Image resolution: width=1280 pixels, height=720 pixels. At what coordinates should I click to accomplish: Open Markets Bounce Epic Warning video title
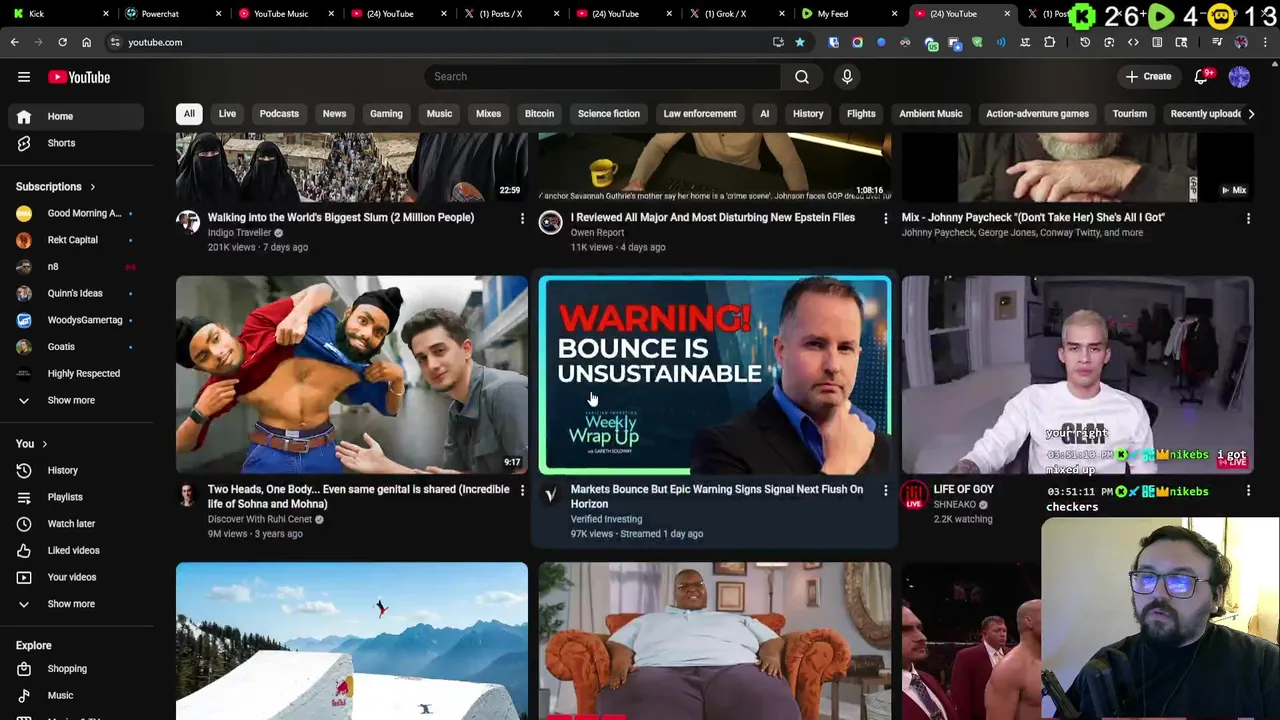[717, 497]
